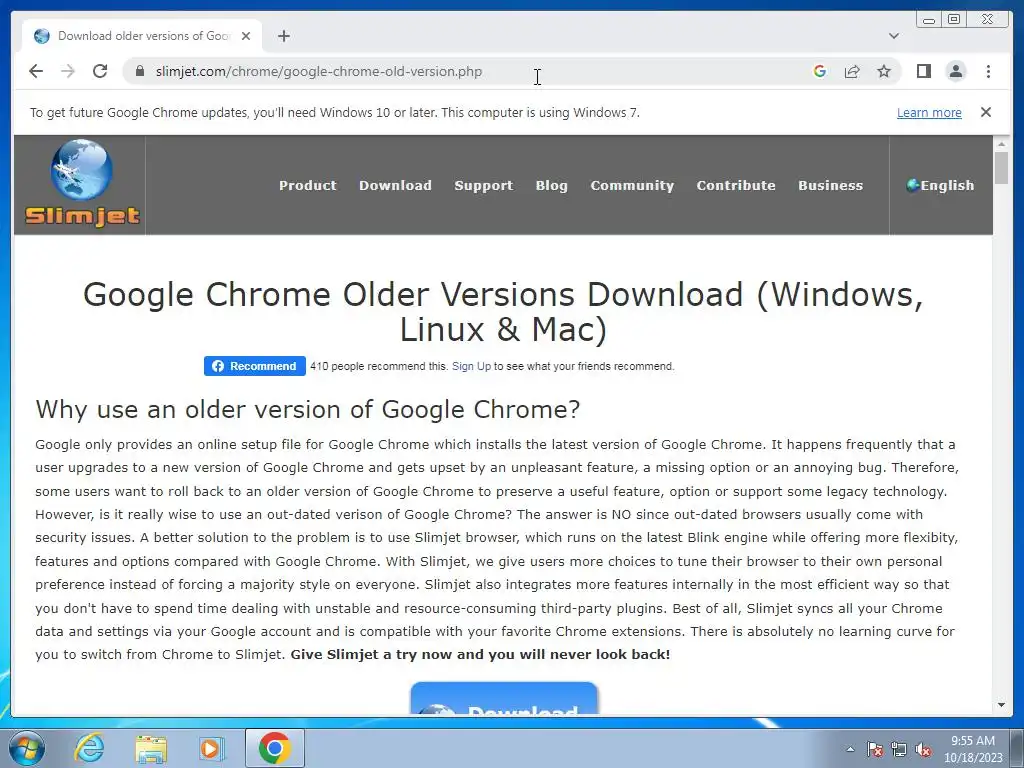
Task: Click the 'Google Chrome Older Versions Download' title
Action: pos(503,312)
